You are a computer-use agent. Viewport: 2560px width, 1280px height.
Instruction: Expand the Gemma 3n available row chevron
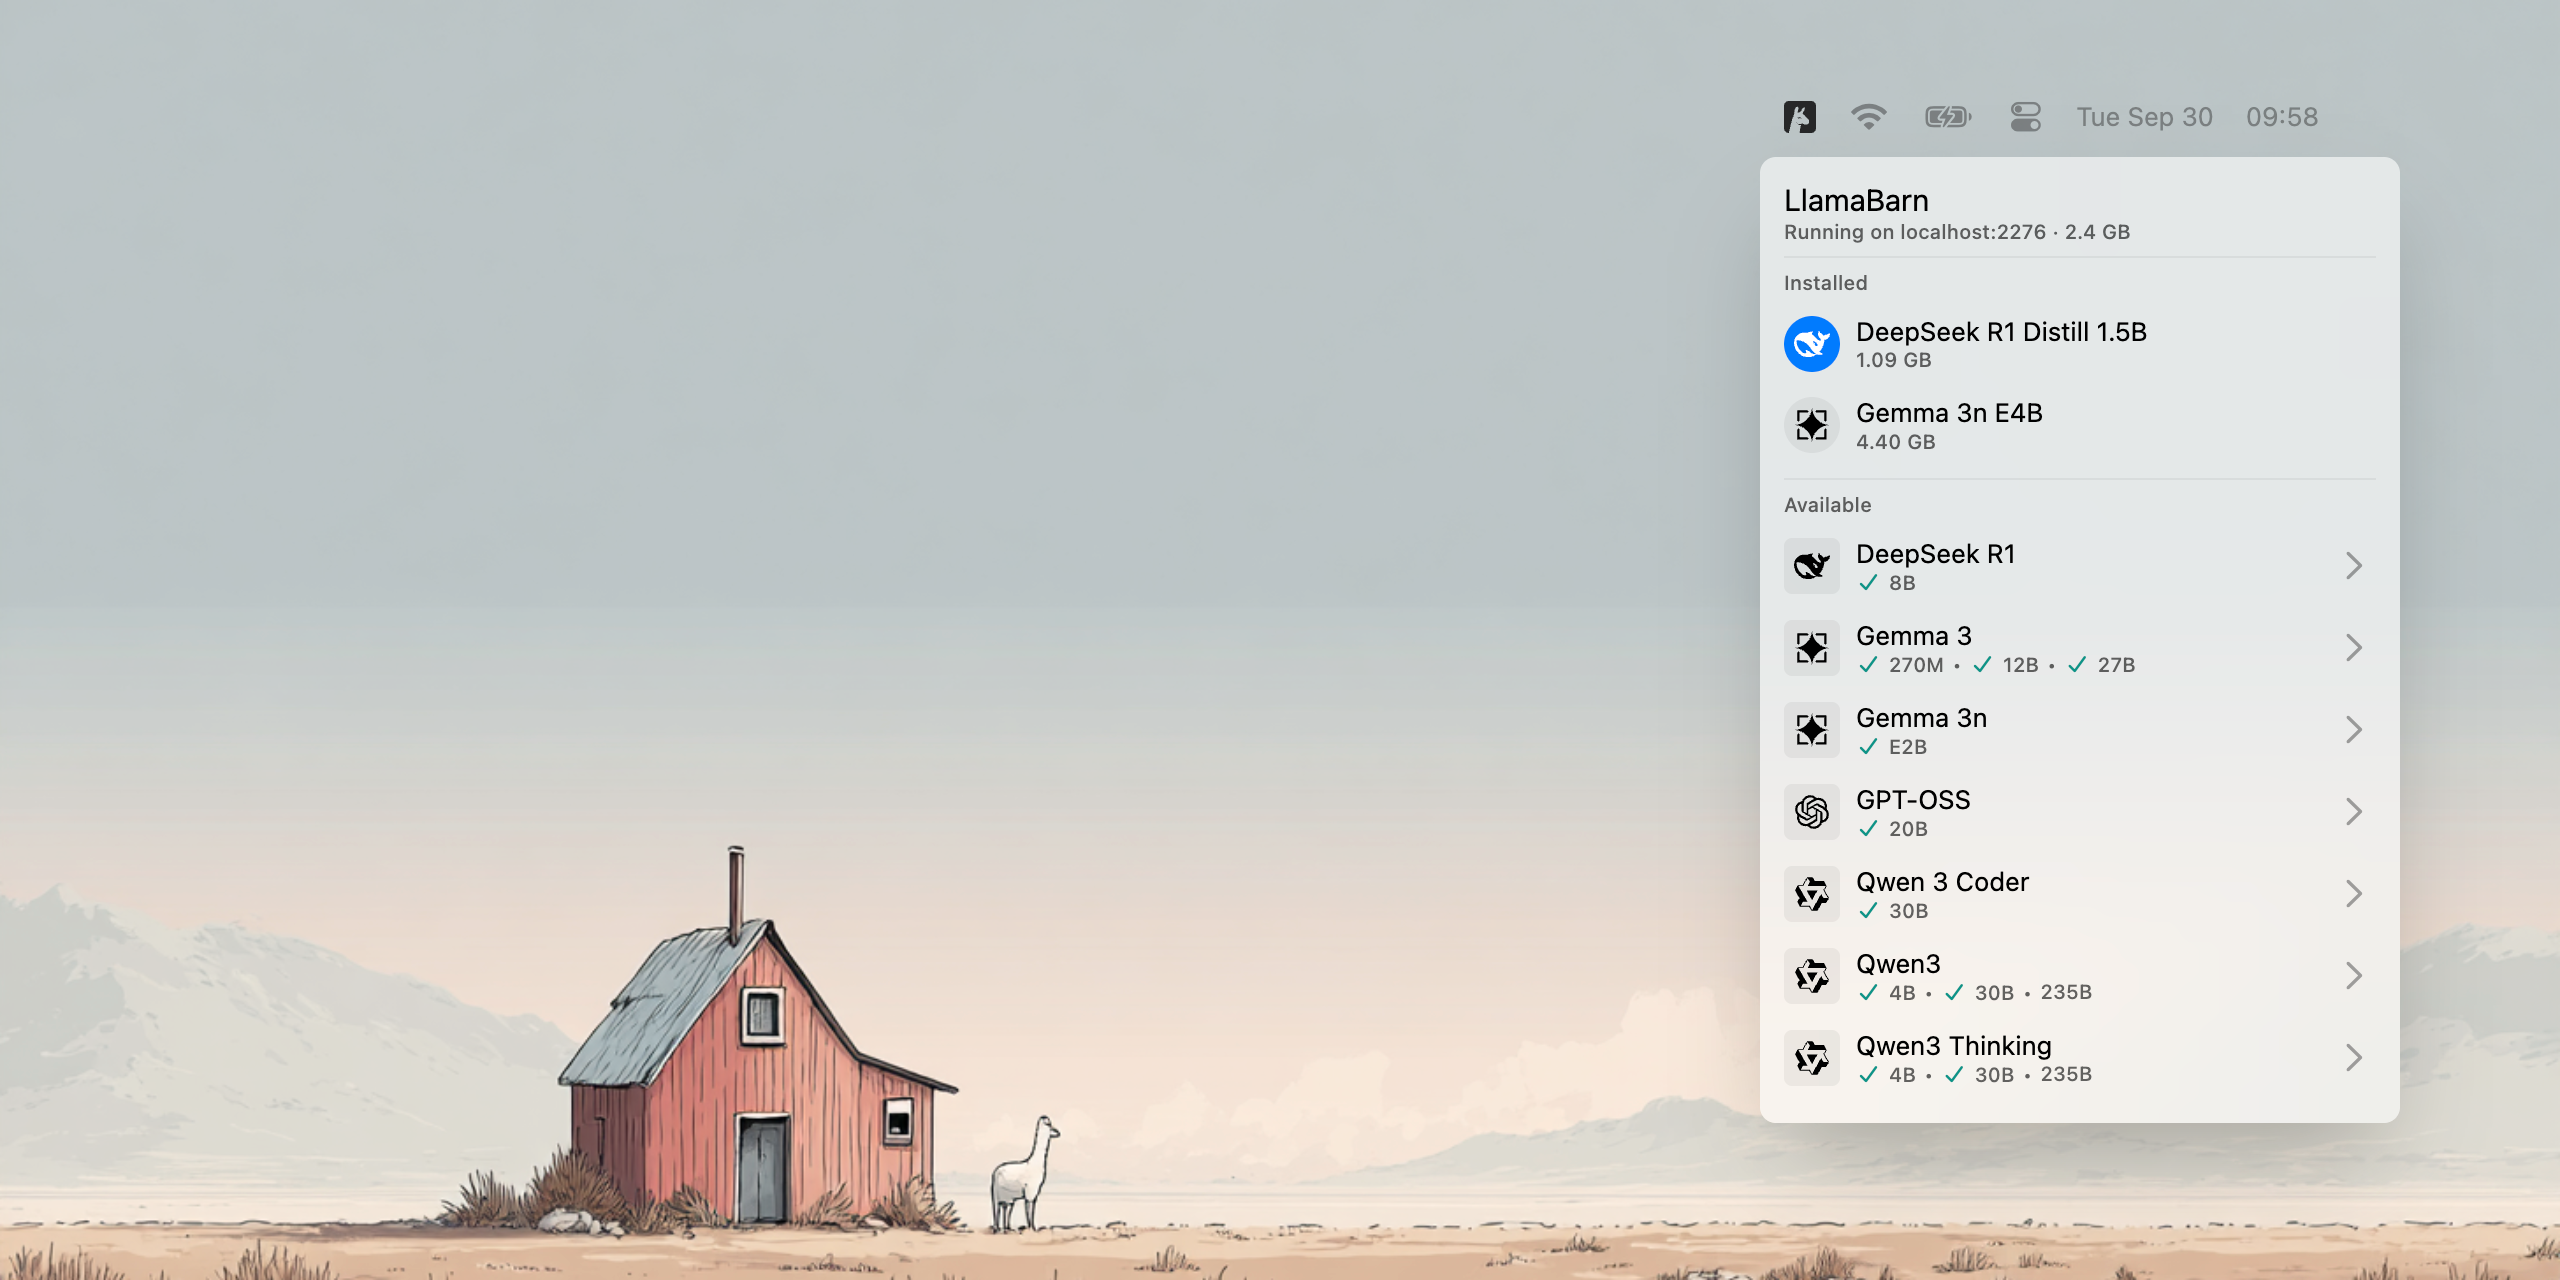point(2354,730)
